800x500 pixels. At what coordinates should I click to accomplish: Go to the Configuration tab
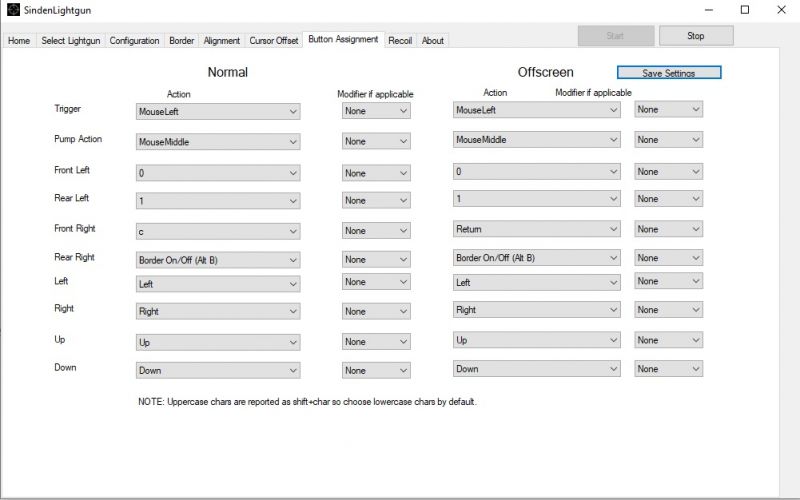134,41
